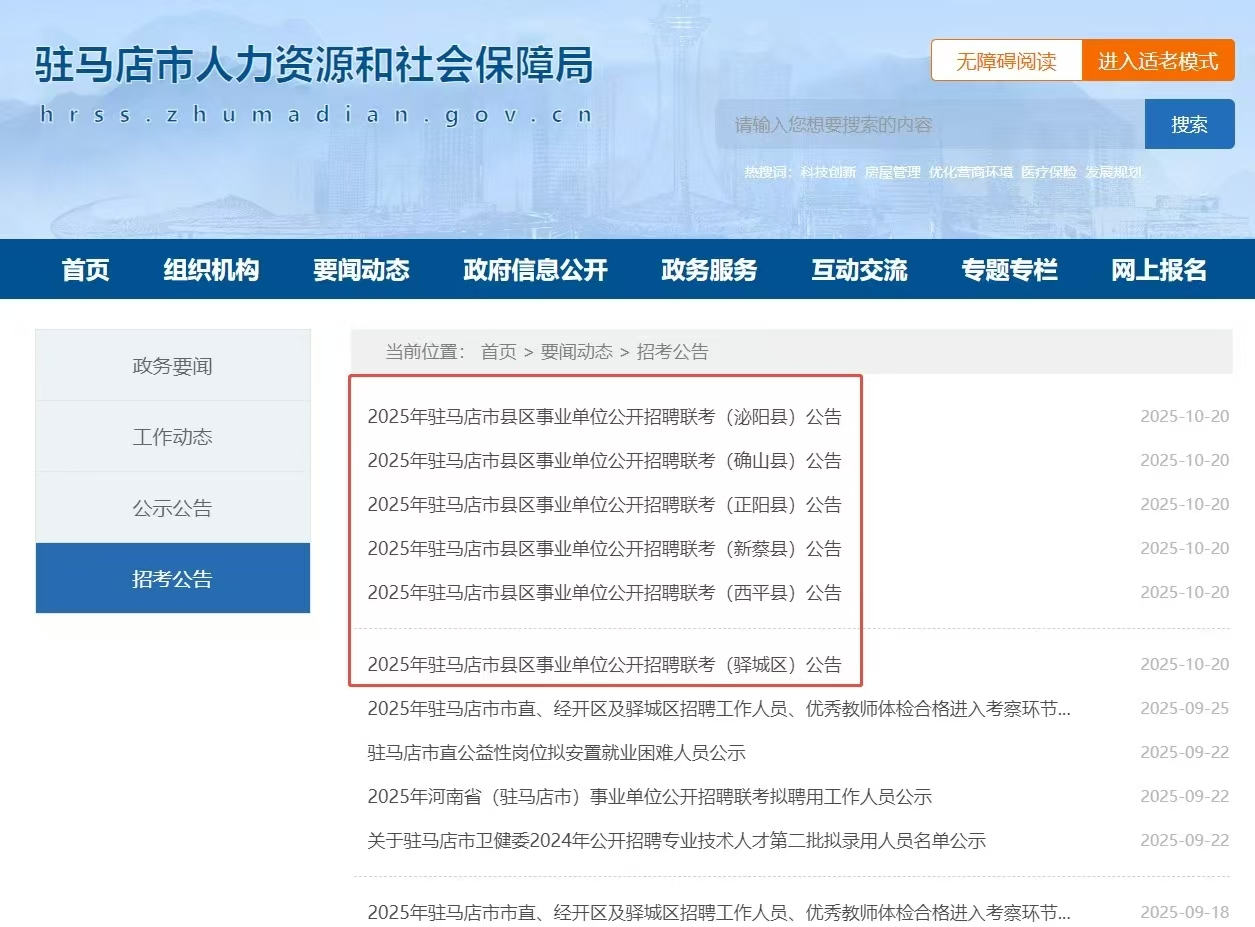Screen dimensions: 1255x927
Task: Switch to 政务要闻 sidebar category
Action: (172, 366)
